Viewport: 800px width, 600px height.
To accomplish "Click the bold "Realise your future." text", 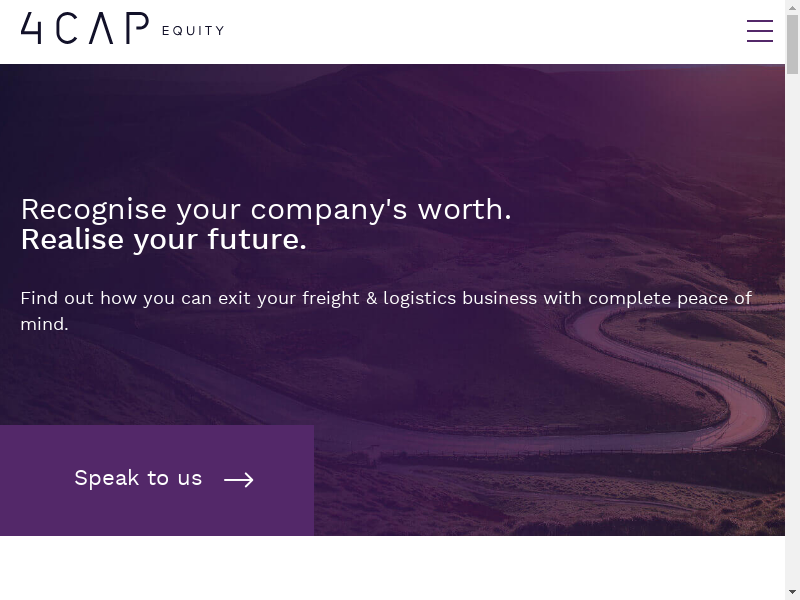I will tap(164, 240).
